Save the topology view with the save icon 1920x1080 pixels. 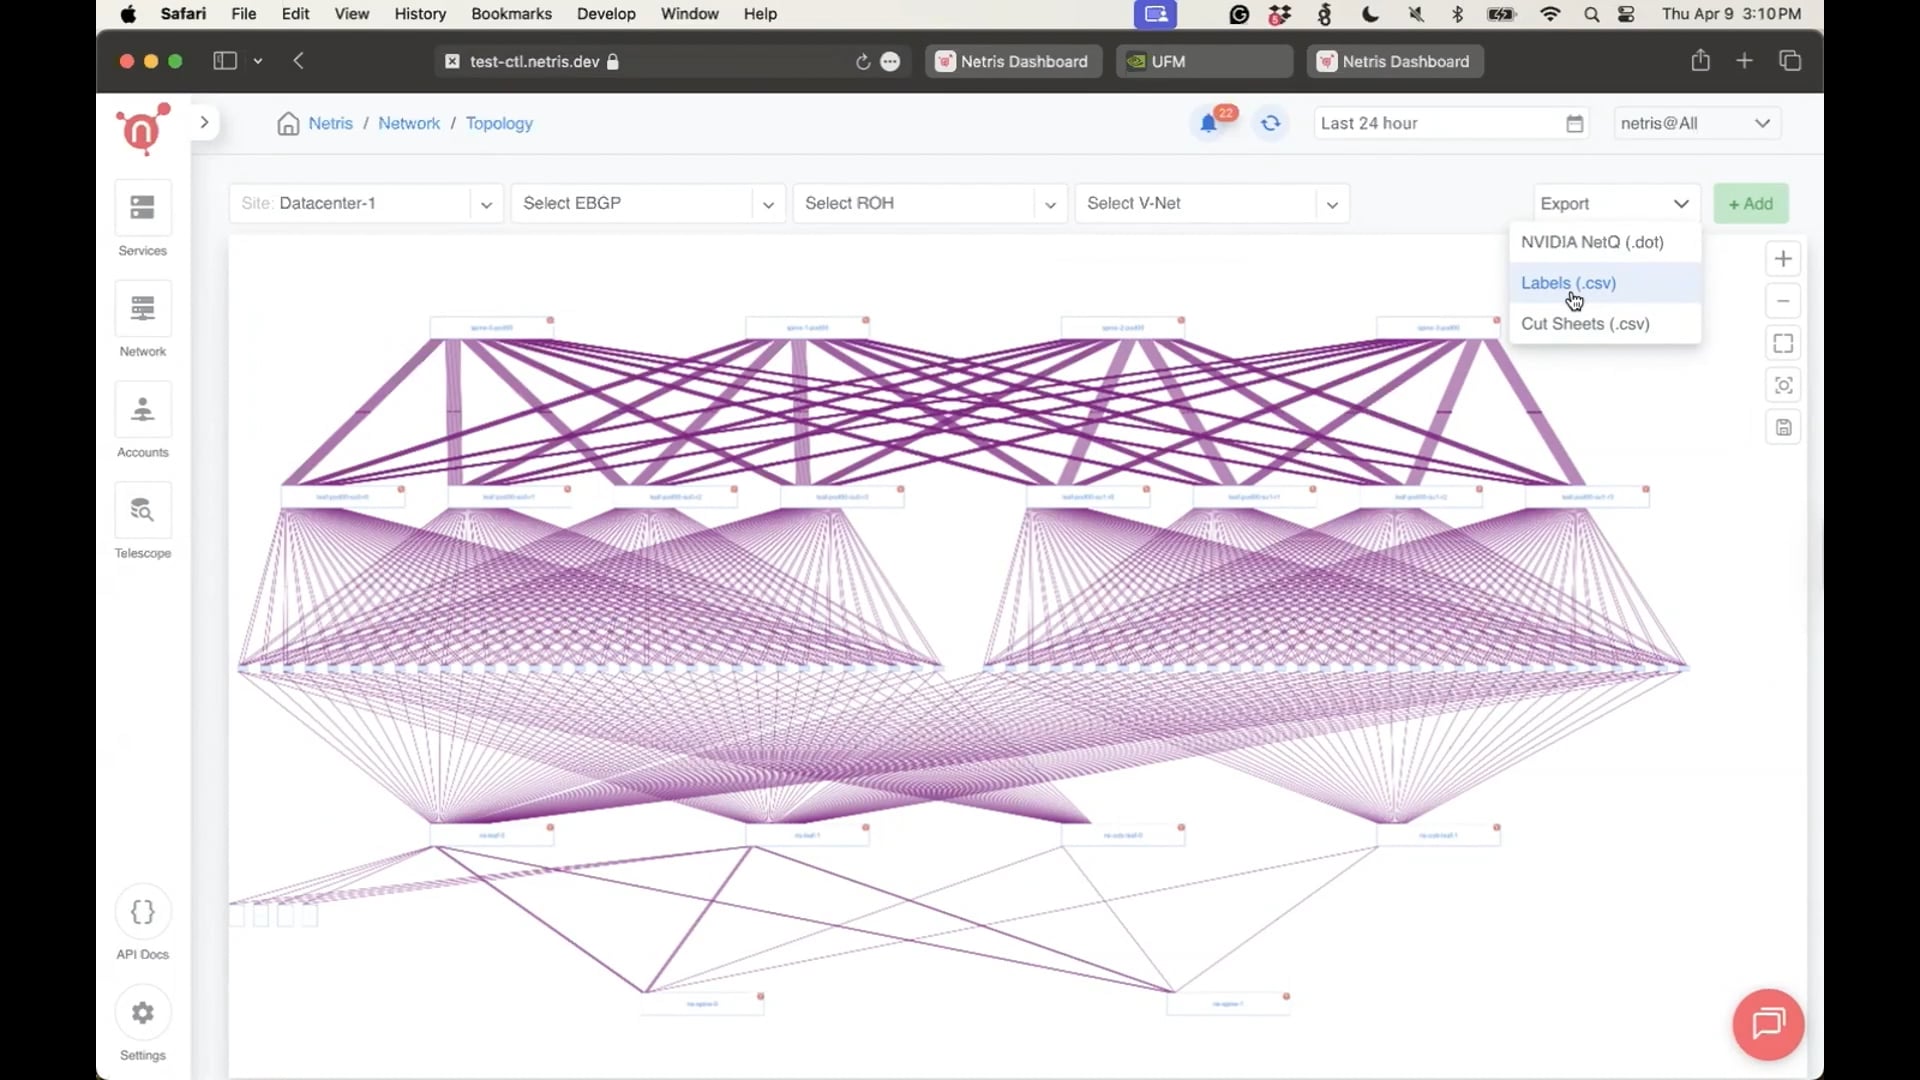tap(1784, 427)
